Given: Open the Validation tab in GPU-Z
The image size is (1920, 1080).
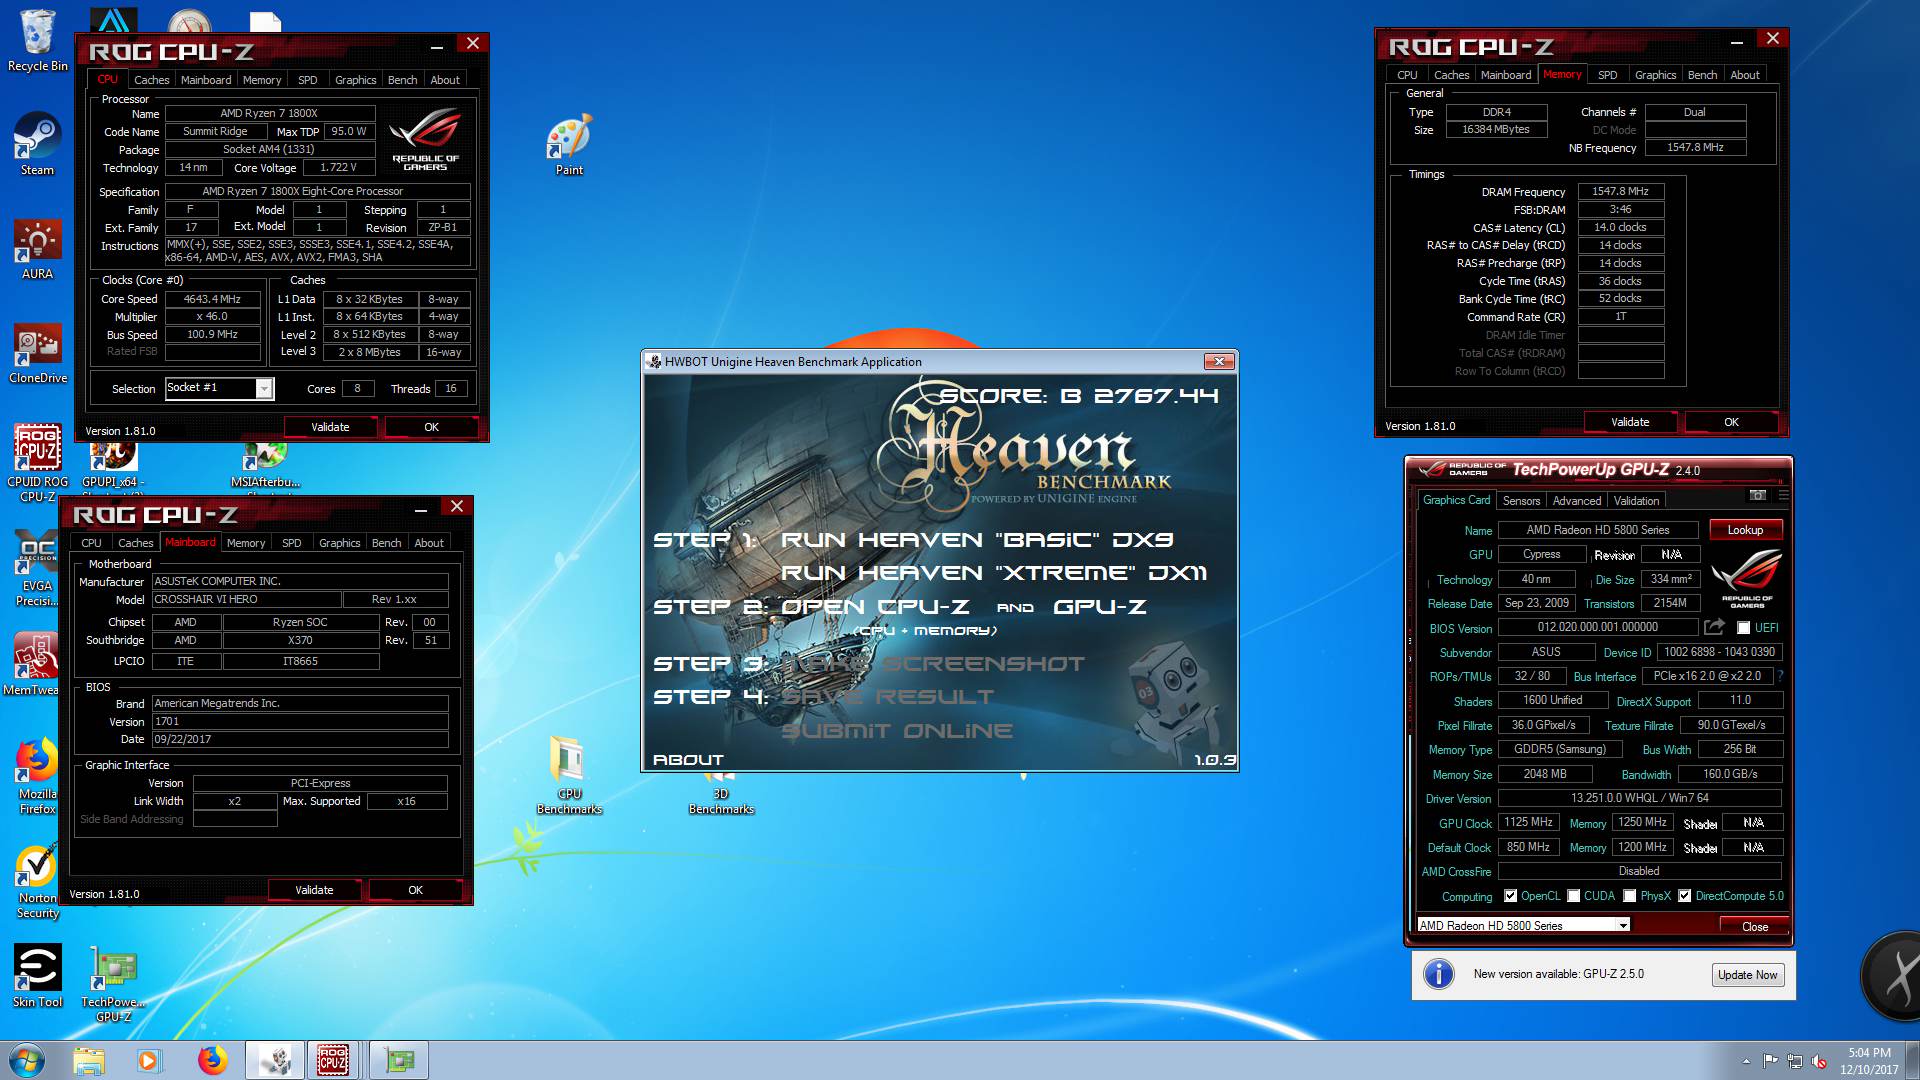Looking at the screenshot, I should click(1636, 501).
